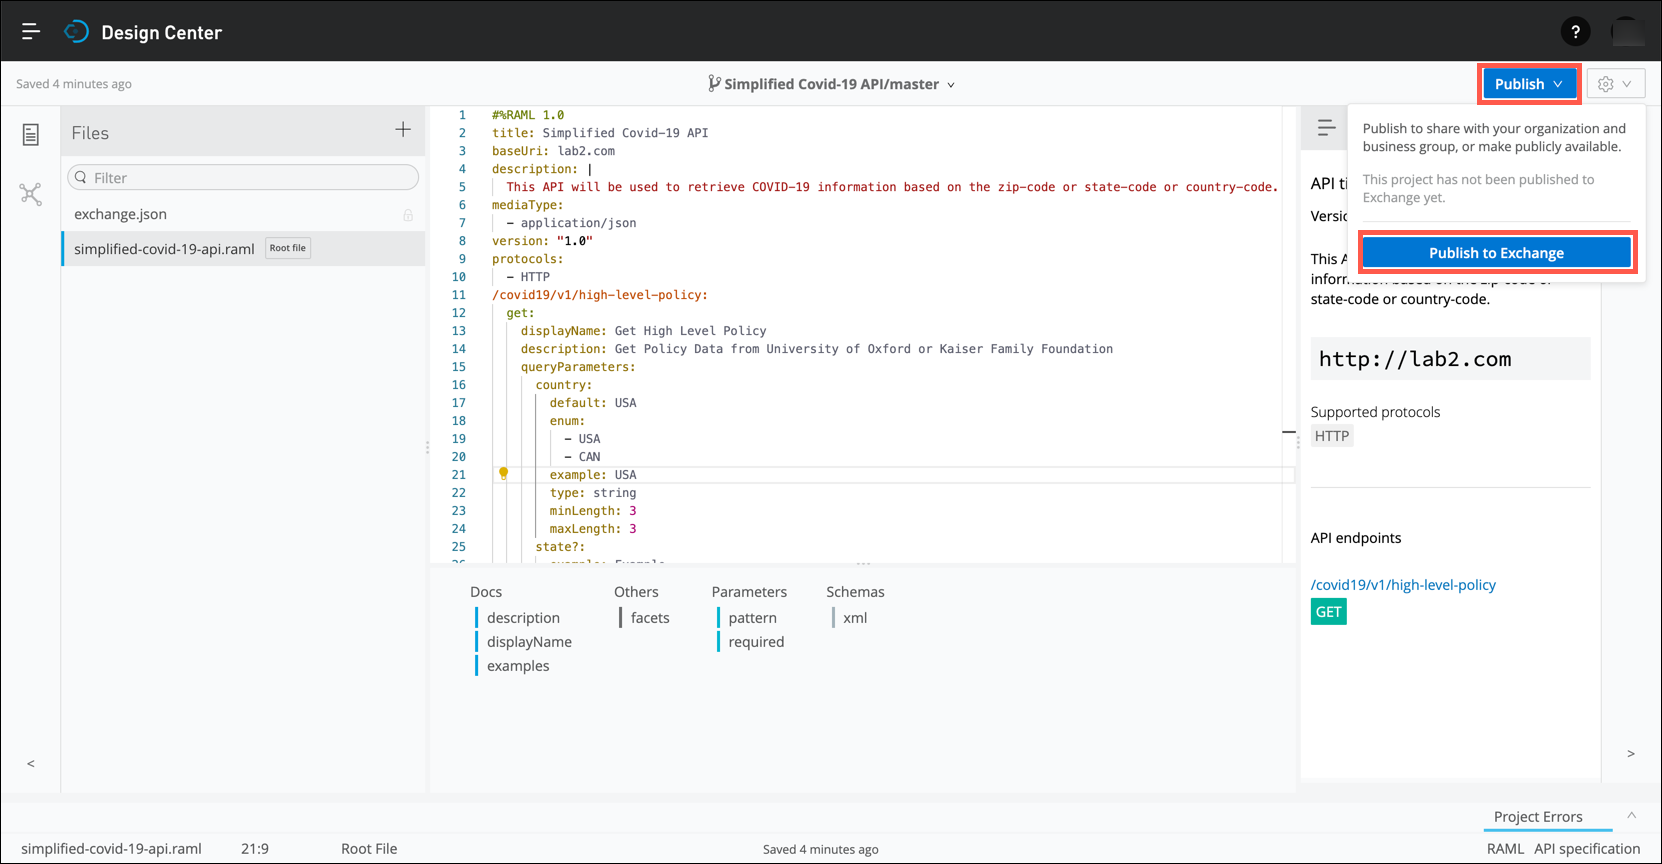Toggle the documentation panel menu icon
The image size is (1662, 864).
pyautogui.click(x=1326, y=128)
